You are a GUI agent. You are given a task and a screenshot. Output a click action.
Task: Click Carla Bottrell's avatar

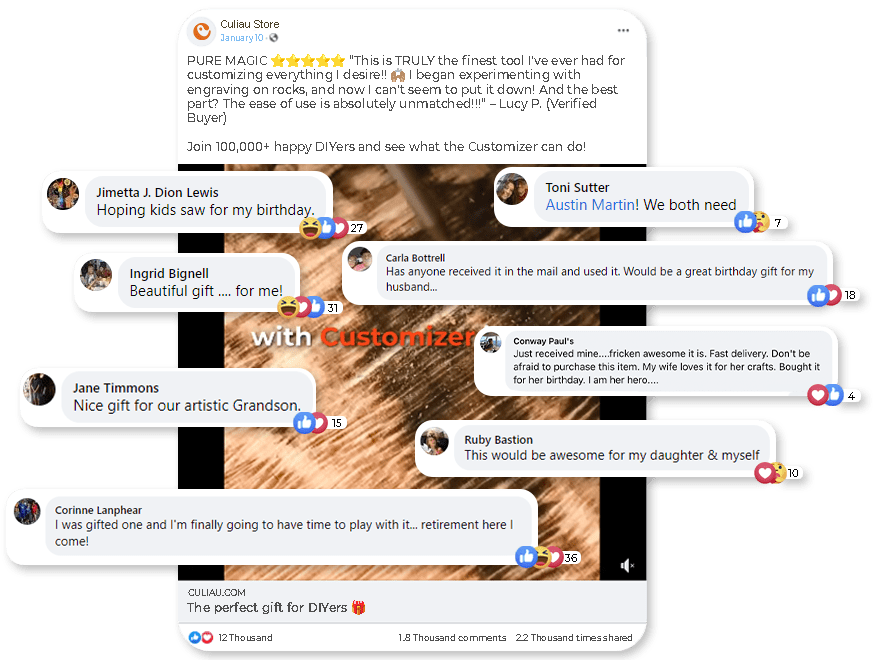(360, 259)
